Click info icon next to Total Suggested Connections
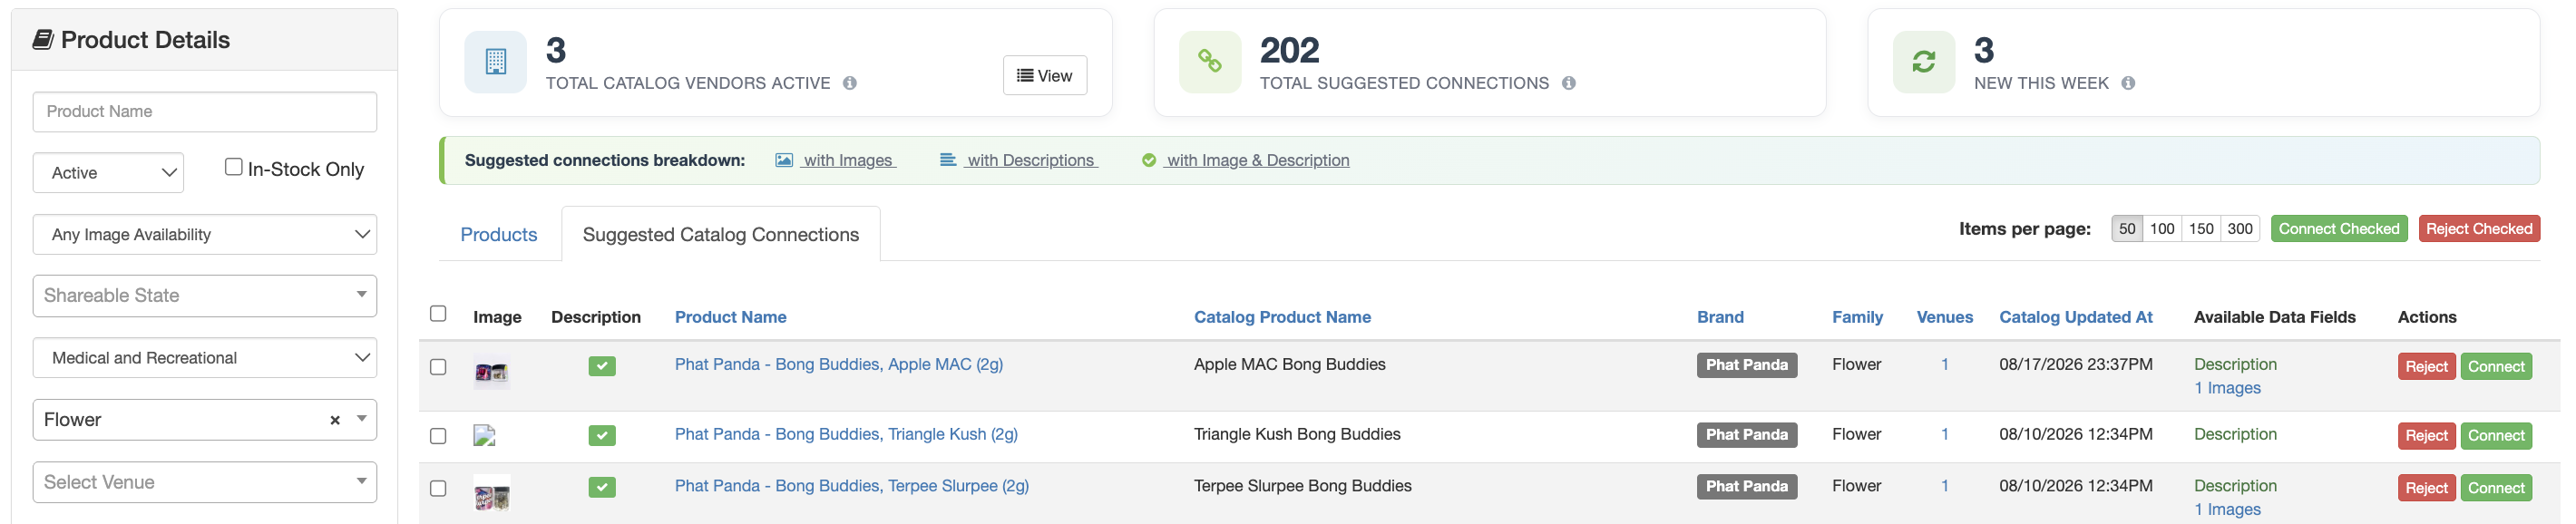 1568,83
